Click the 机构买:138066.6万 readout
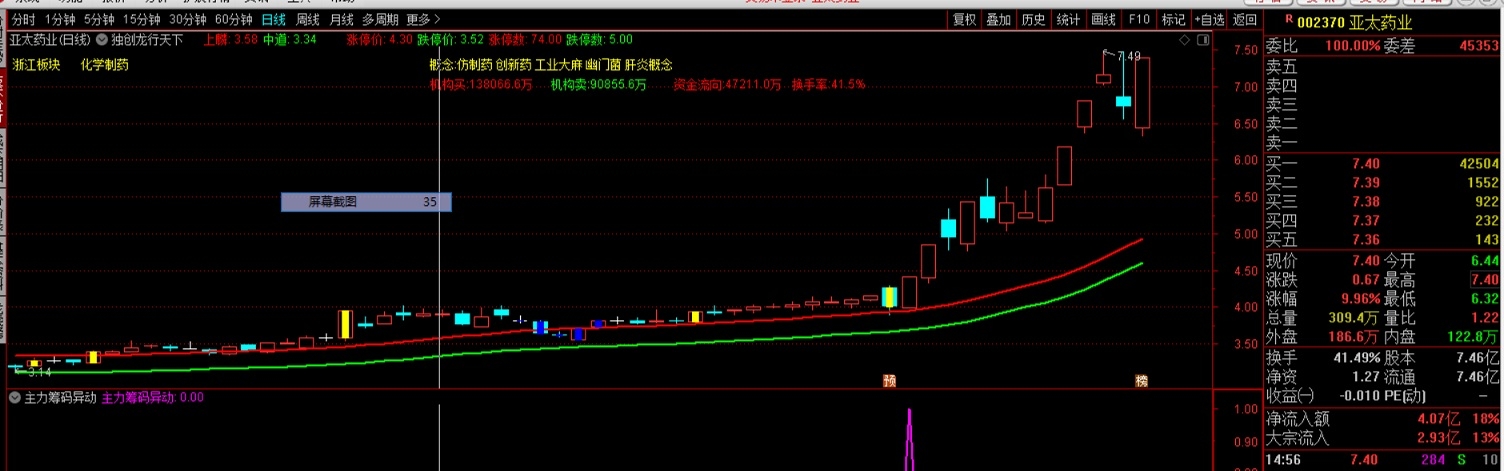 tap(481, 84)
